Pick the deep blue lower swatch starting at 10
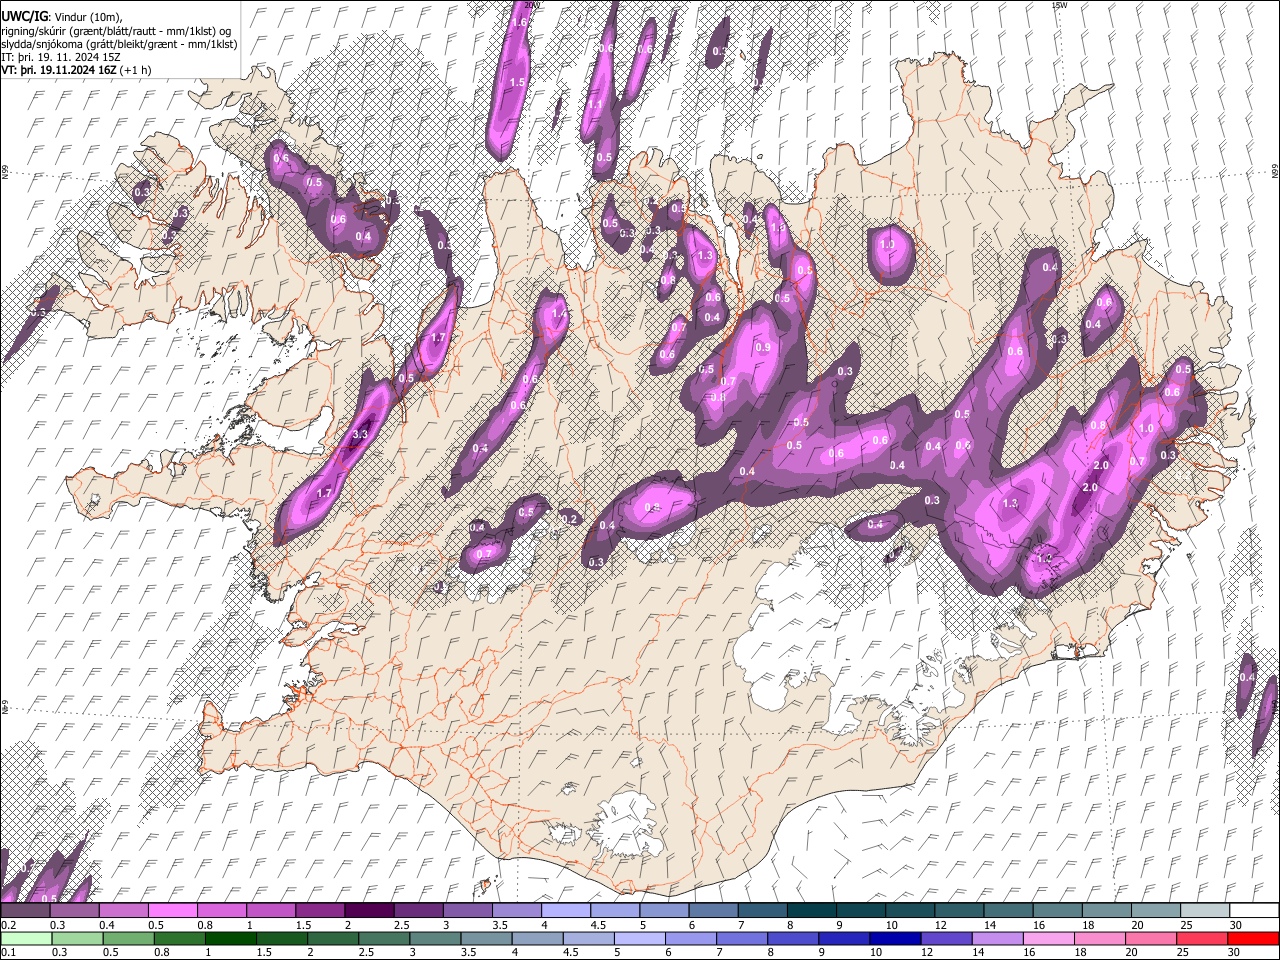 pyautogui.click(x=893, y=939)
